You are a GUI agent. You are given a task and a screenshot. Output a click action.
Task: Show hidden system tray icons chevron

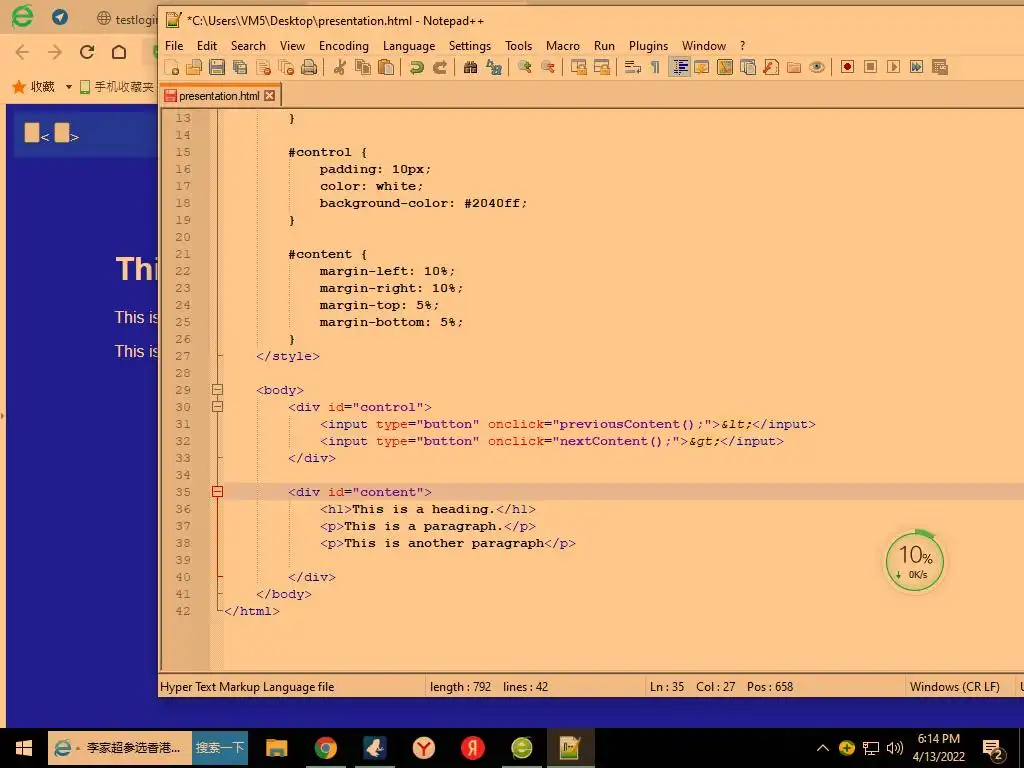pyautogui.click(x=823, y=748)
